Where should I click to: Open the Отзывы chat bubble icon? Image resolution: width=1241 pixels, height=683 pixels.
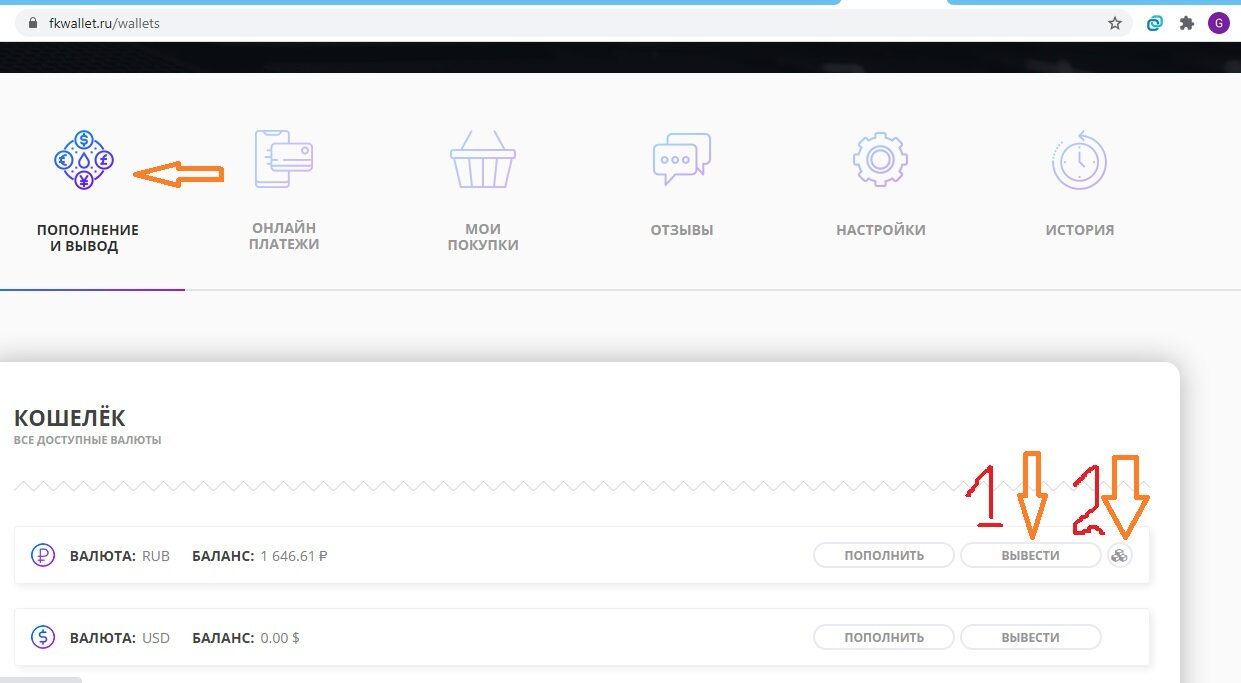pyautogui.click(x=681, y=159)
